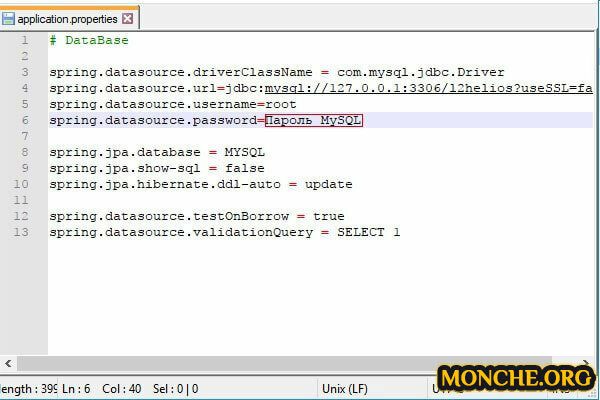
Task: Click on com.mysql.jdbc.Driver text
Action: (420, 72)
